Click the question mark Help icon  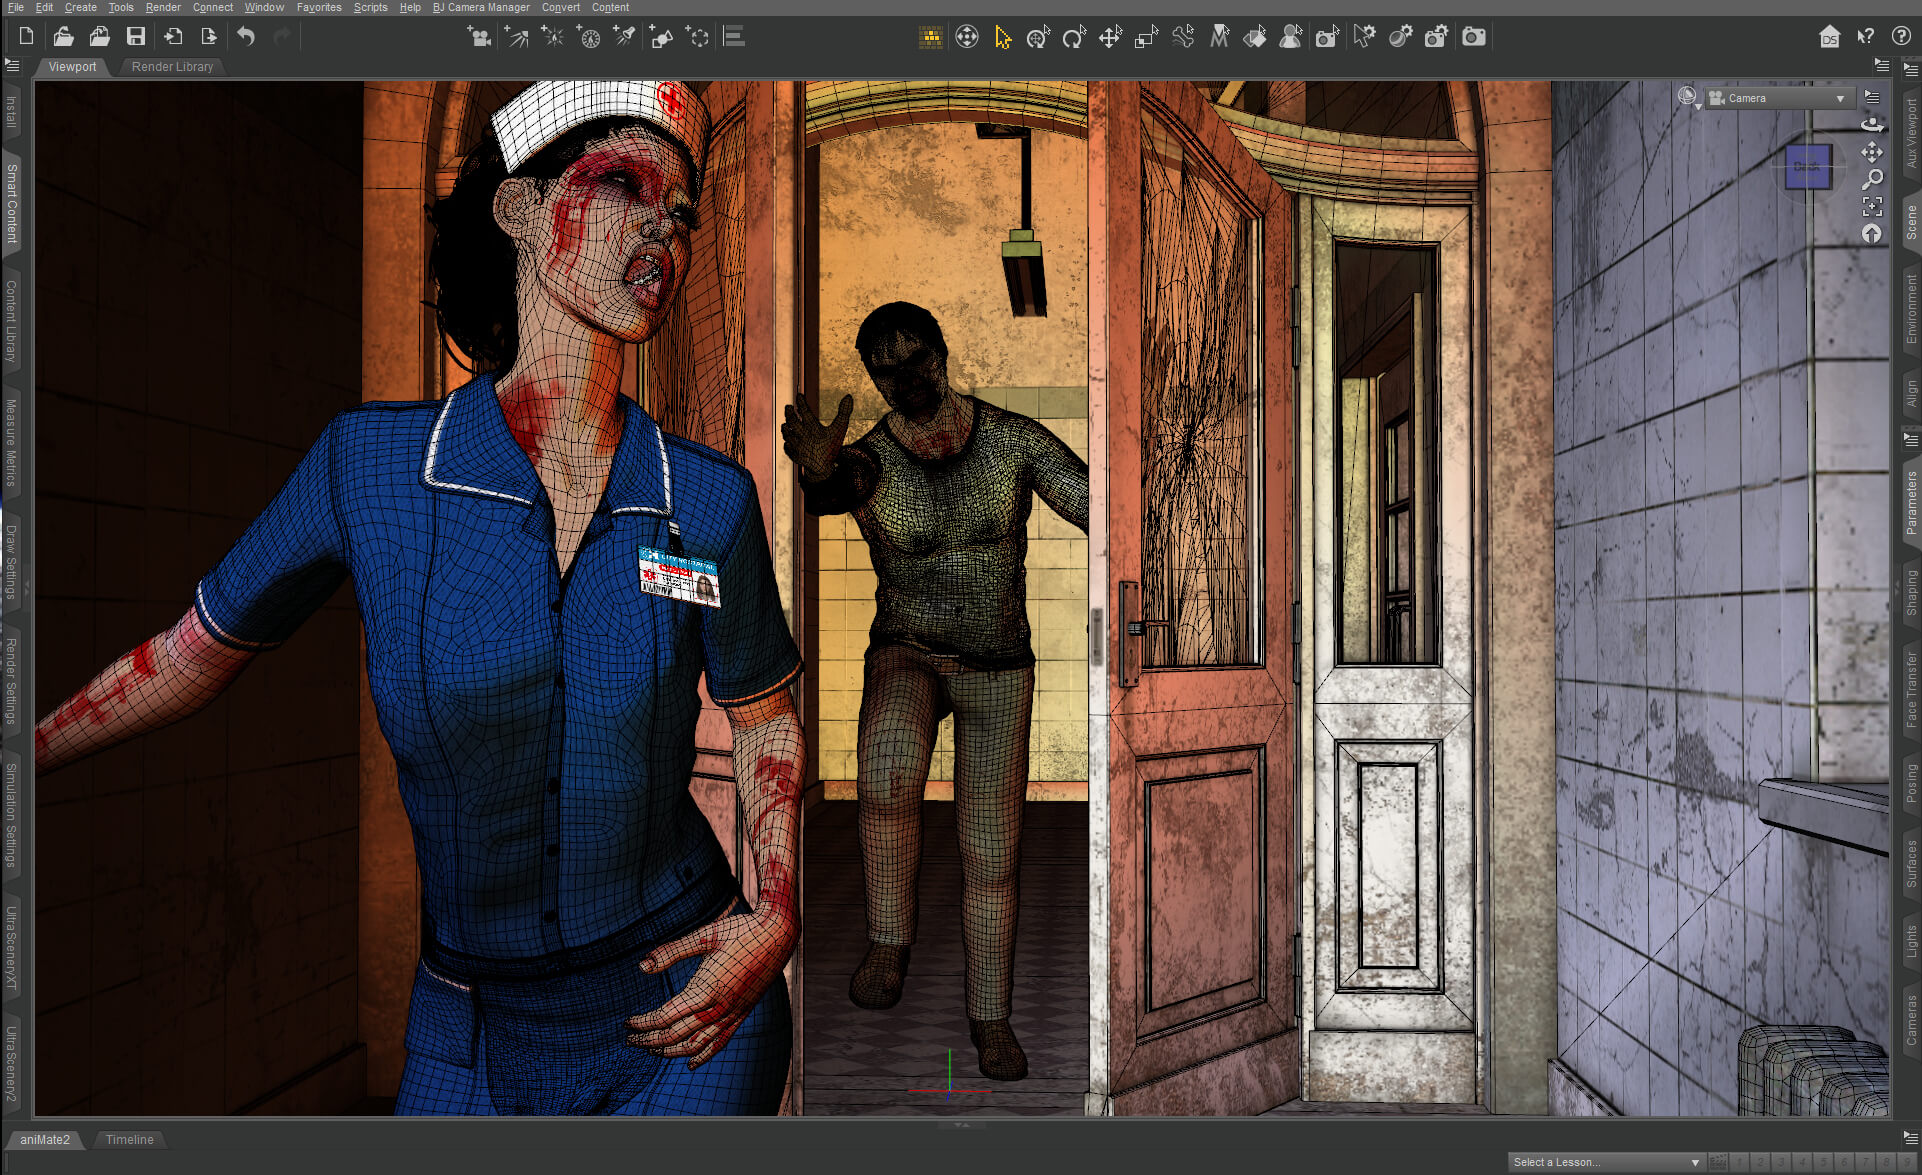coord(1901,37)
